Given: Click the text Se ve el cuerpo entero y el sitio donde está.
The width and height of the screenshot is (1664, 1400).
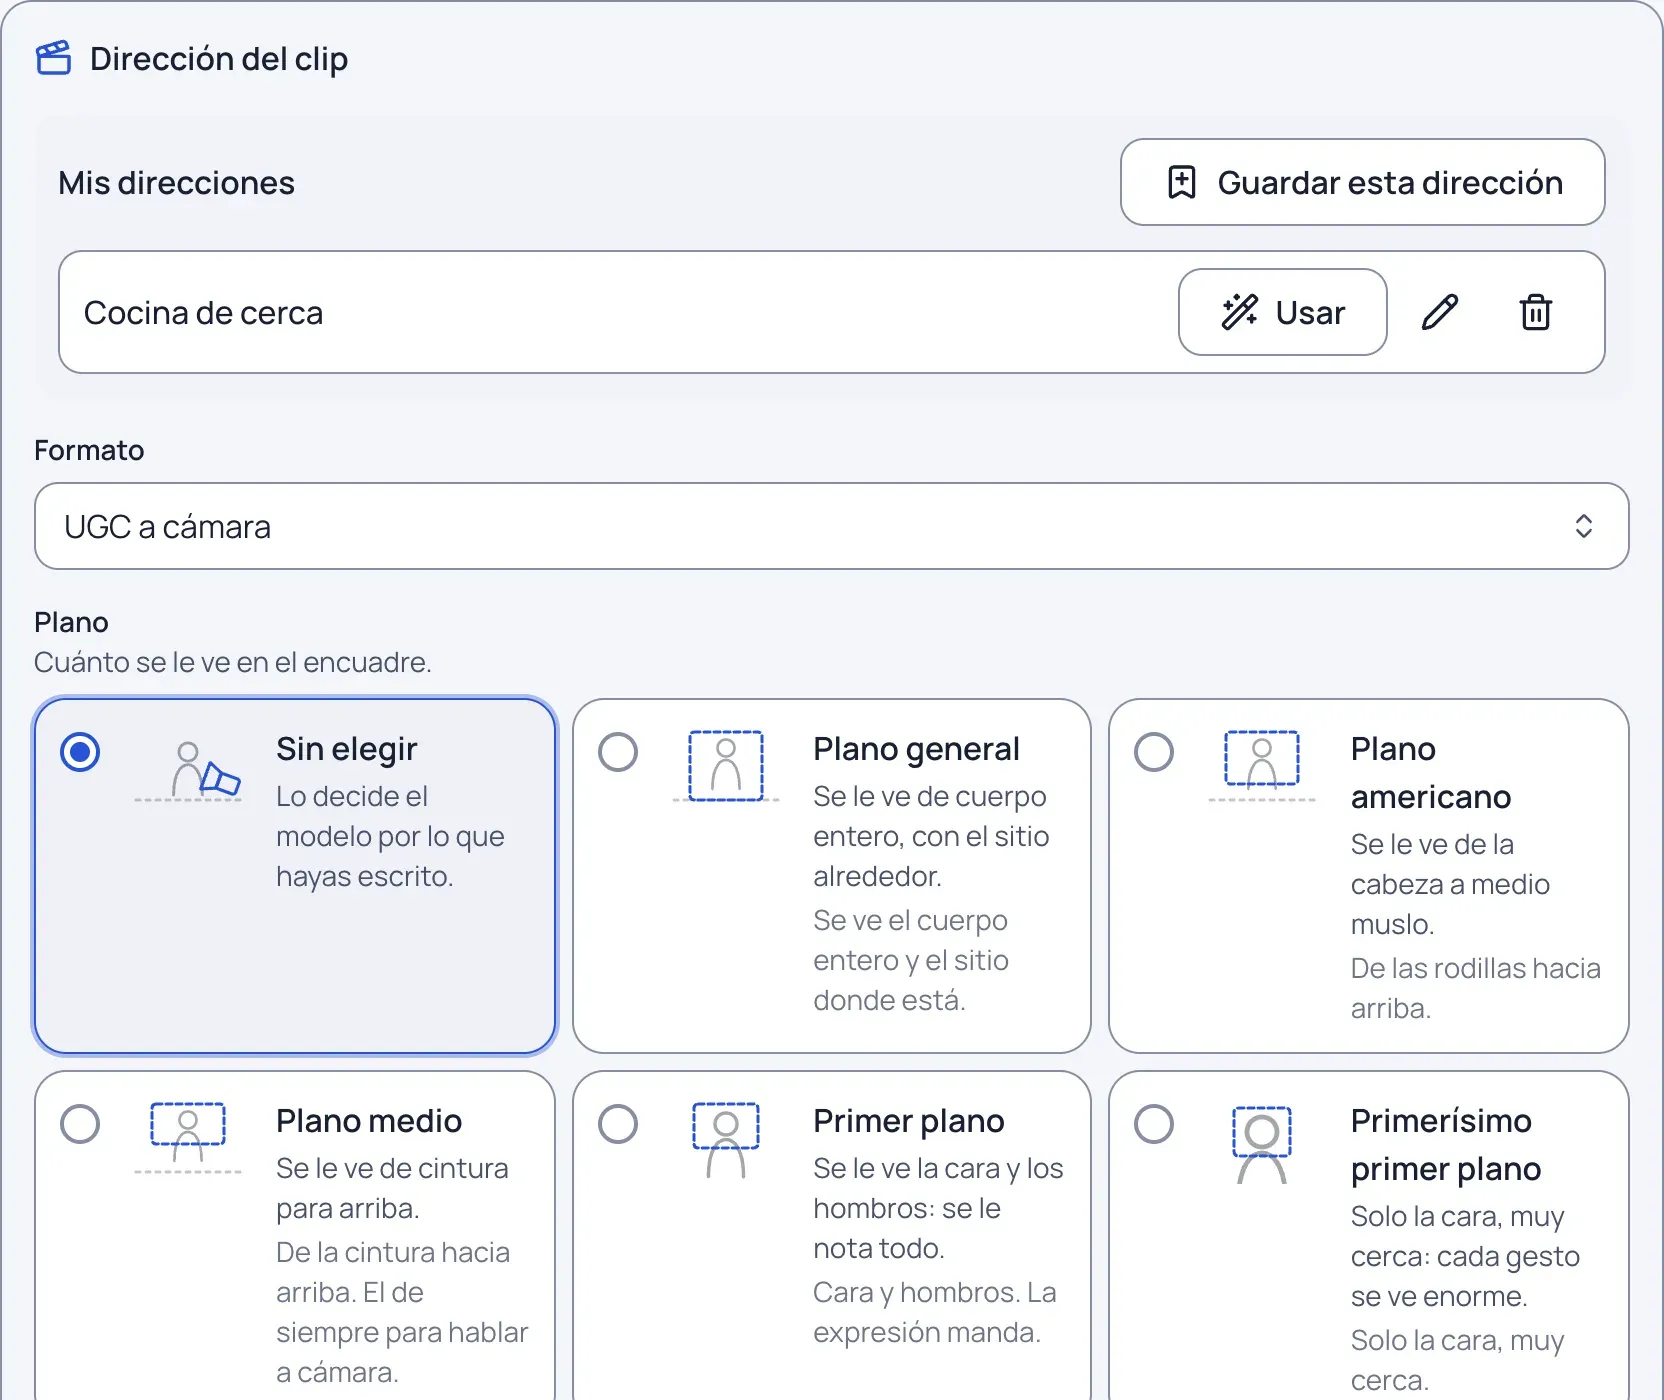Looking at the screenshot, I should click(x=911, y=960).
